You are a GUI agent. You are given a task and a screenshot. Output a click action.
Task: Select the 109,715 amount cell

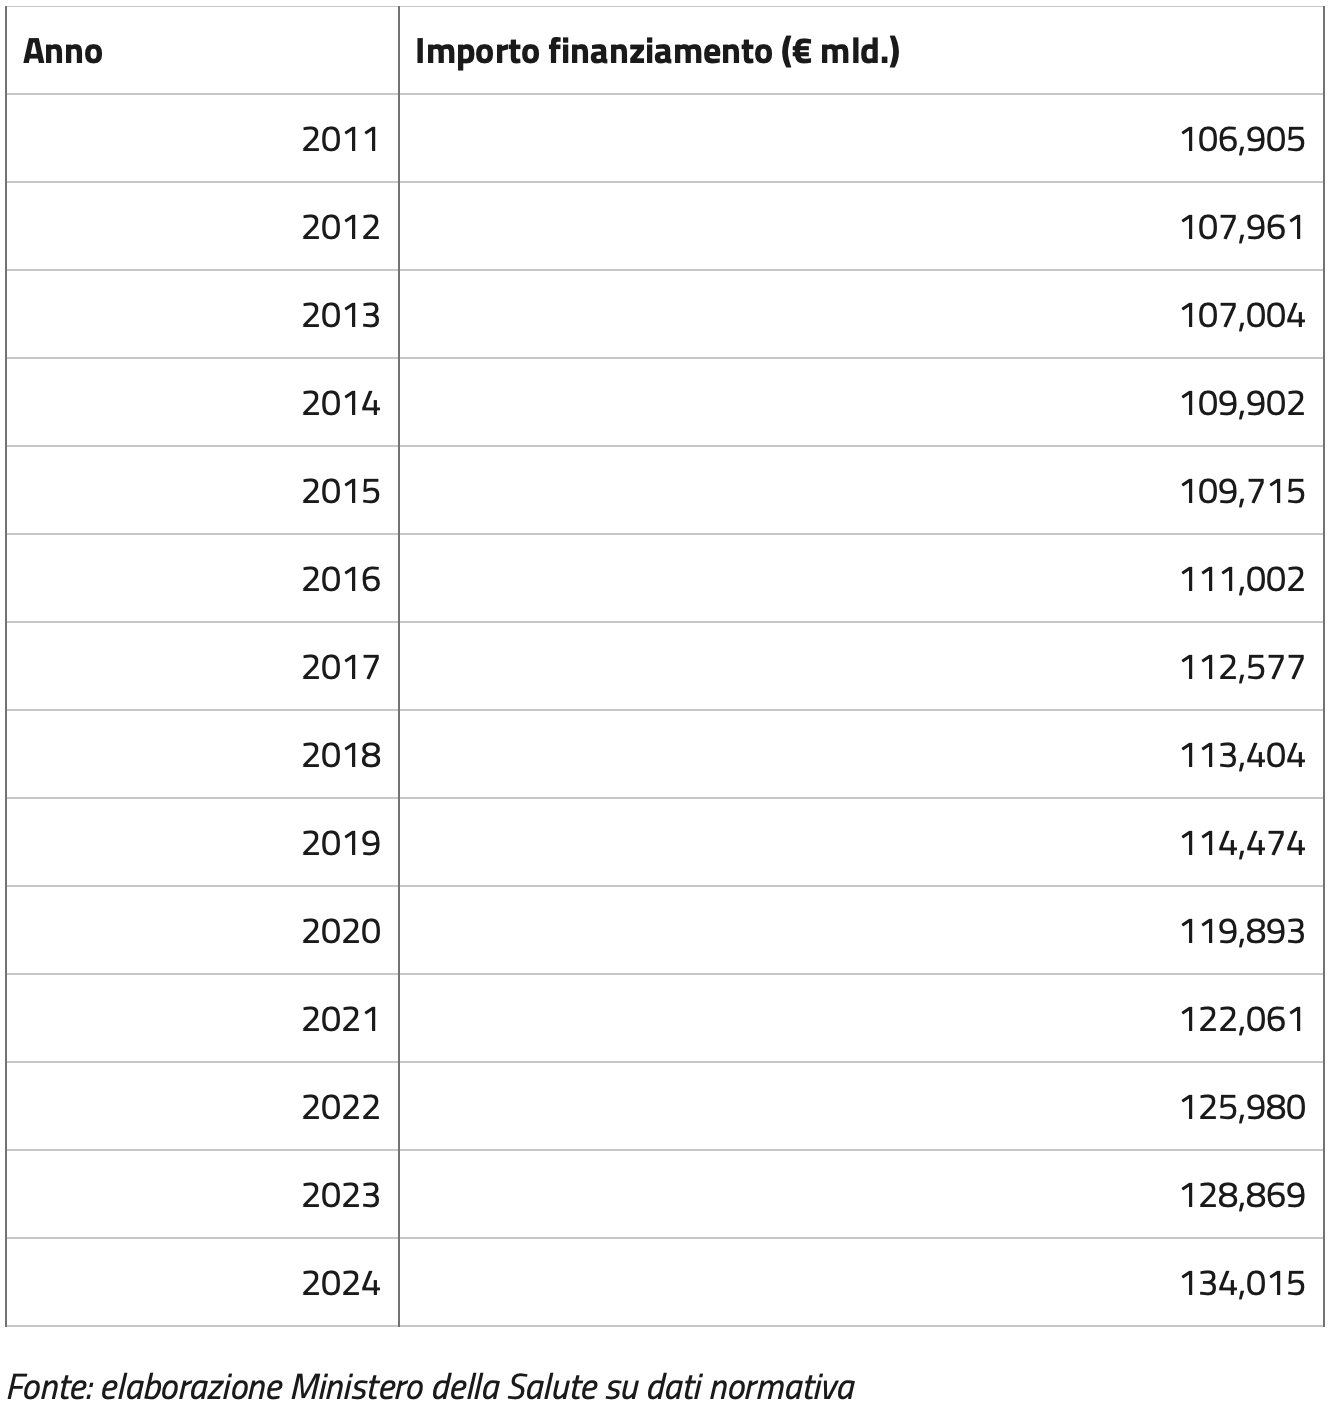pyautogui.click(x=1242, y=491)
